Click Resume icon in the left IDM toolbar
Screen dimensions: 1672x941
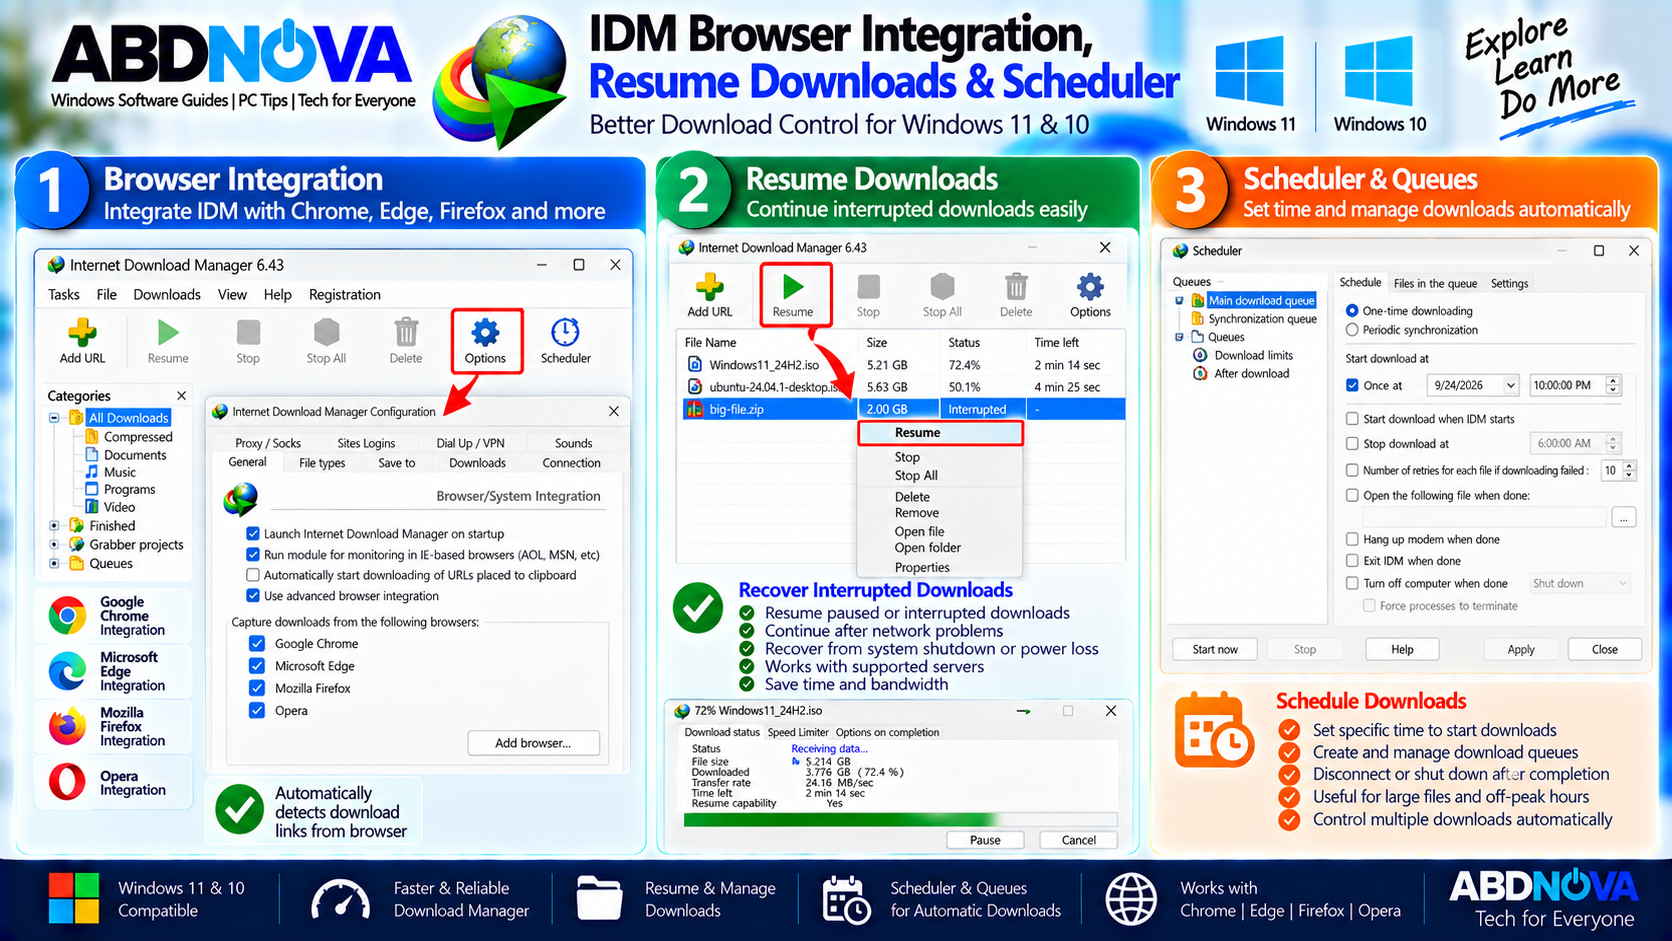point(168,332)
